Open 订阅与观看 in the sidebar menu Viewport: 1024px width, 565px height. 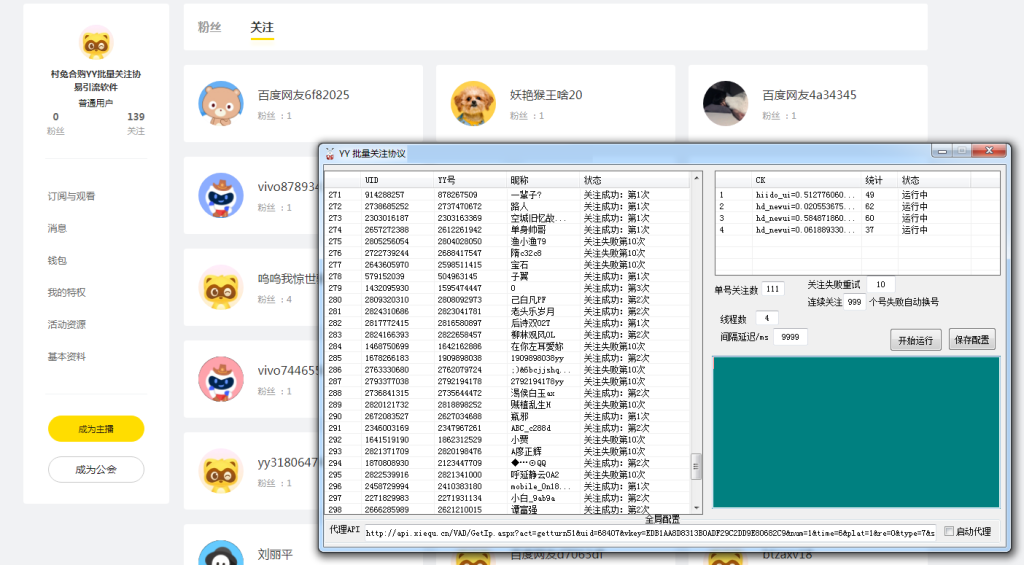pyautogui.click(x=71, y=196)
